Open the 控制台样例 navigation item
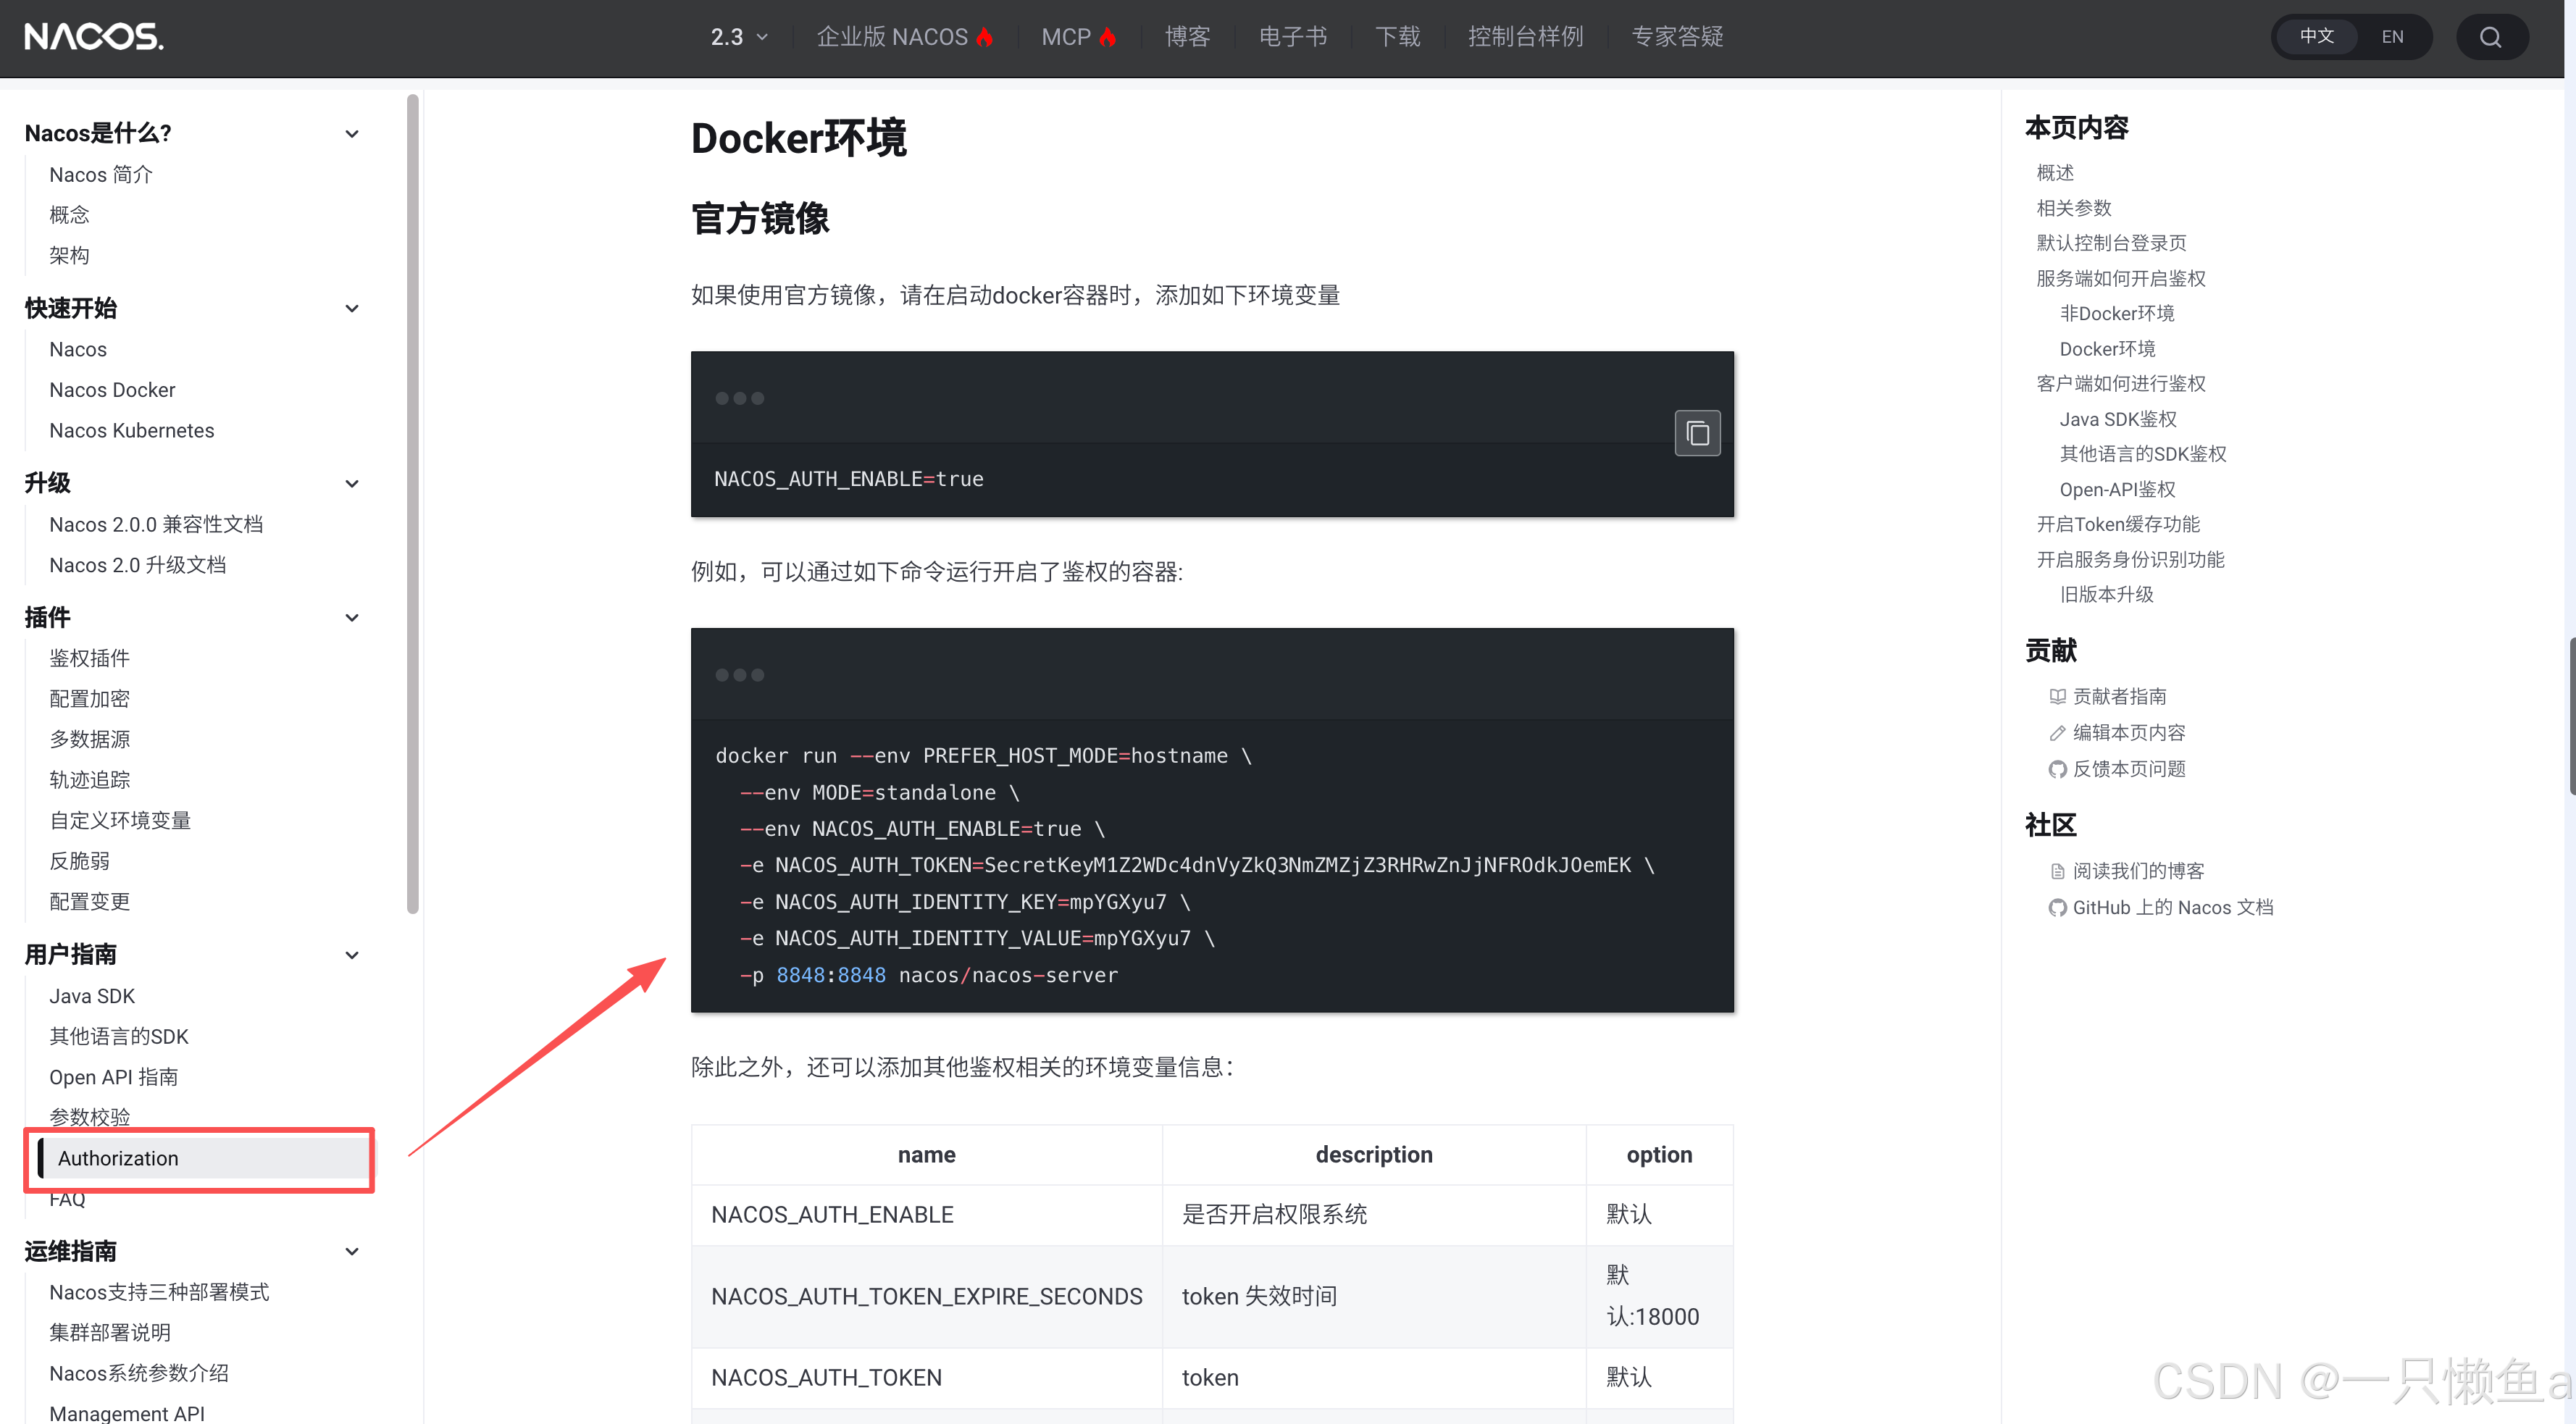2576x1424 pixels. [x=1525, y=37]
